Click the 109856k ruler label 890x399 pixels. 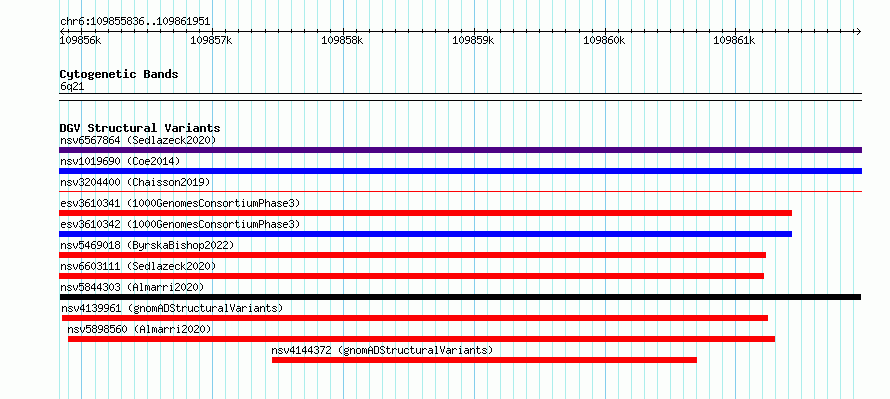pos(80,41)
